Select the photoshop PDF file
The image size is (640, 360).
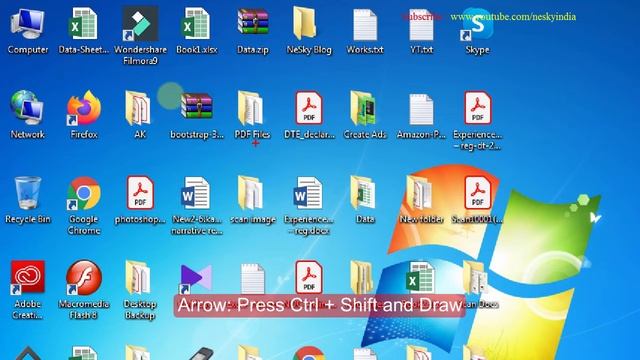140,193
